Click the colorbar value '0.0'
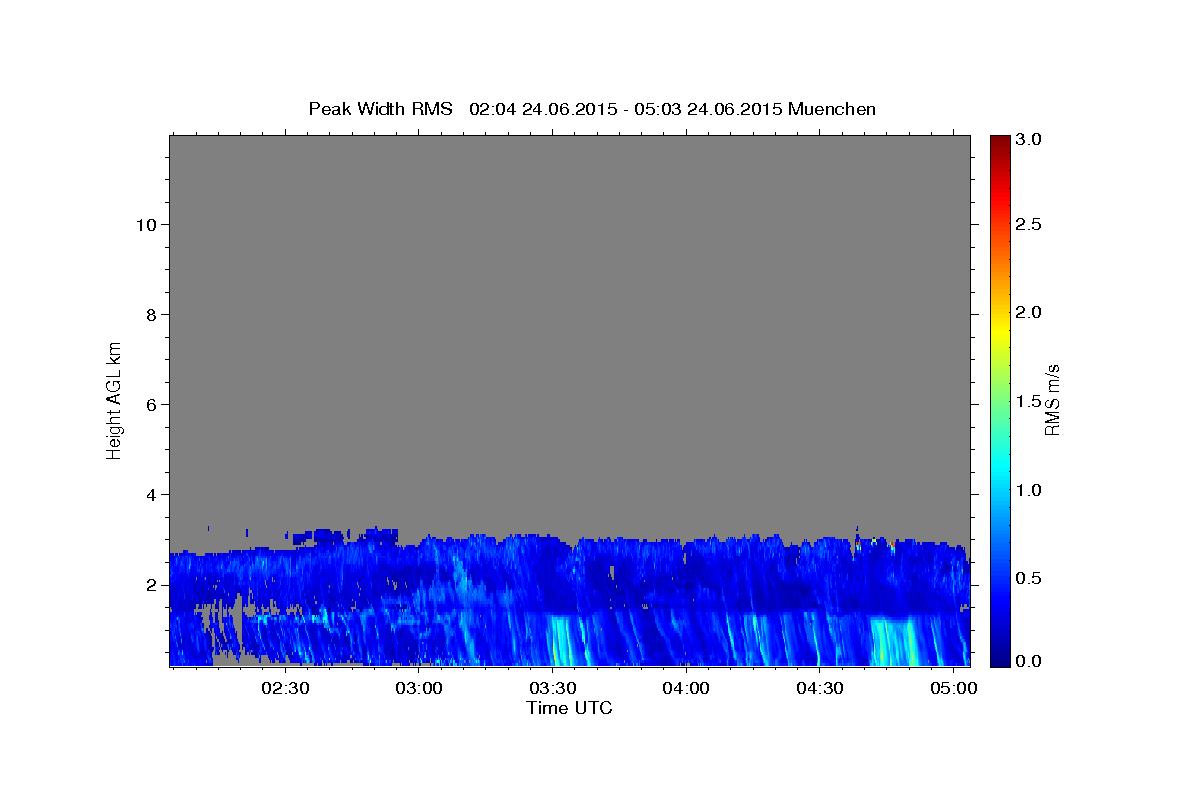The image size is (1200, 800). pos(1028,661)
